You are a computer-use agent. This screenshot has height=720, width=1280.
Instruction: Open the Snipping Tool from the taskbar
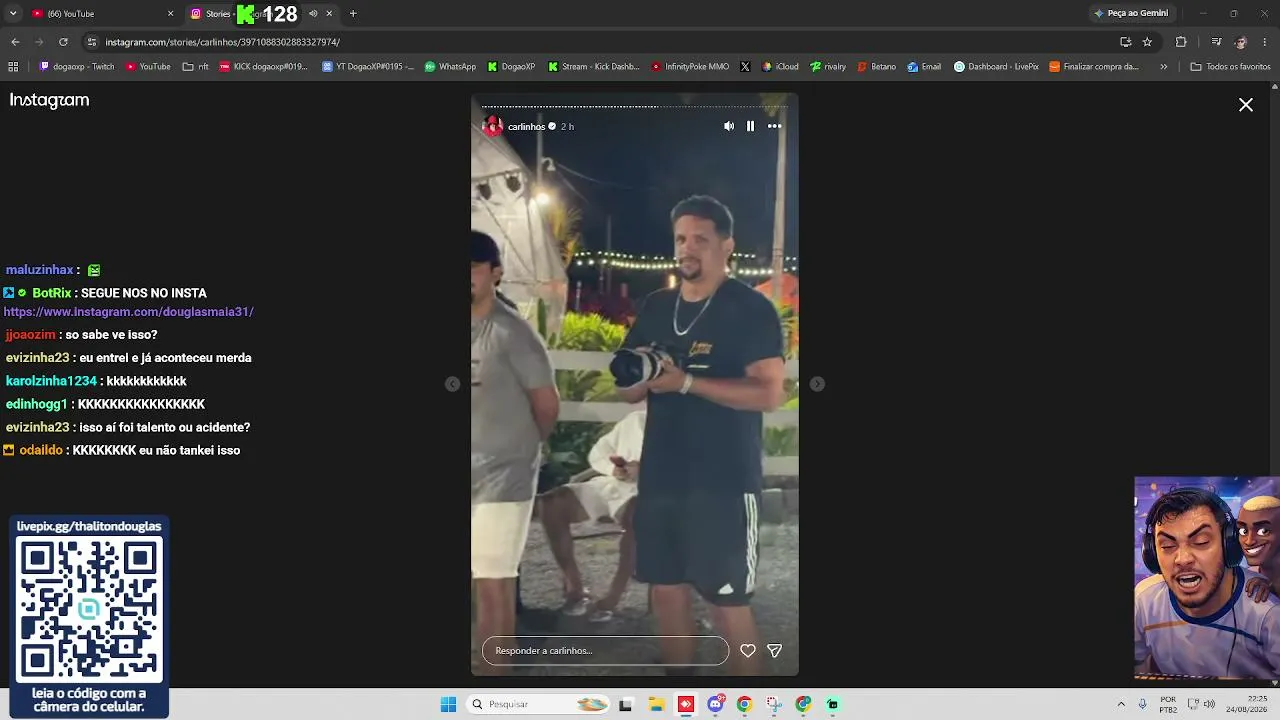point(773,704)
